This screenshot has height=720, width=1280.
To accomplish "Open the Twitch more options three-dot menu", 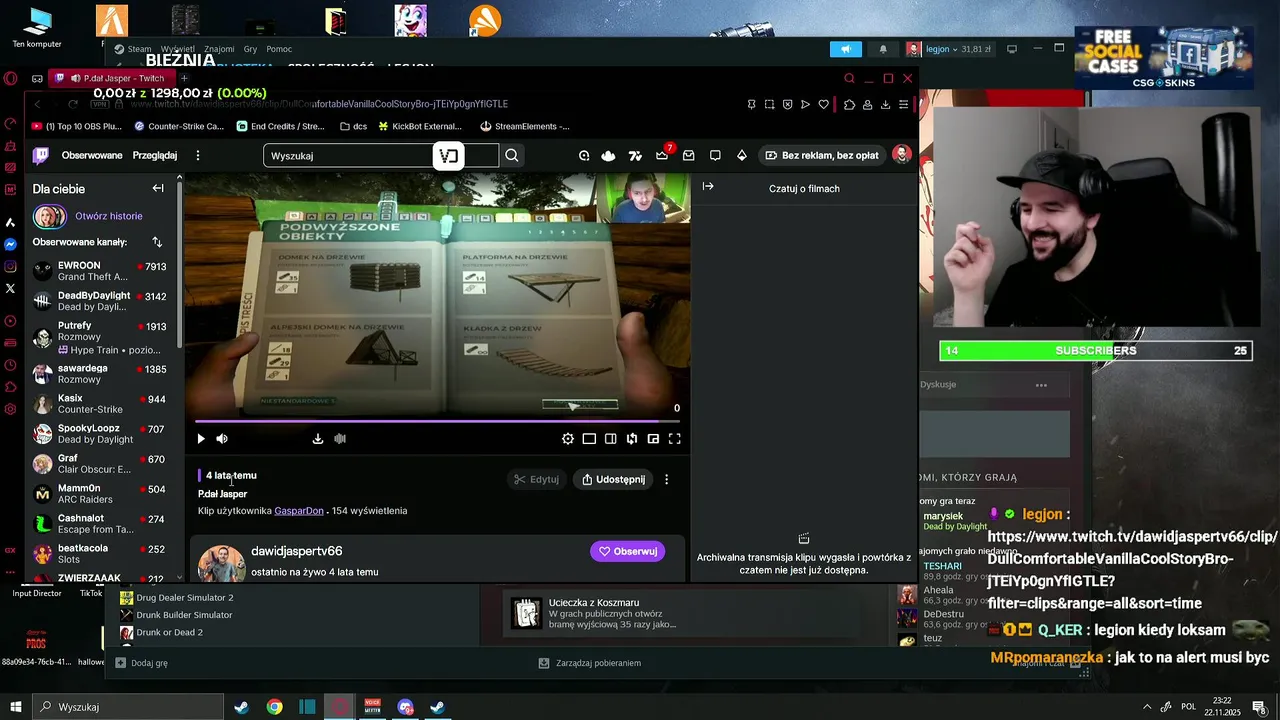I will [x=198, y=155].
